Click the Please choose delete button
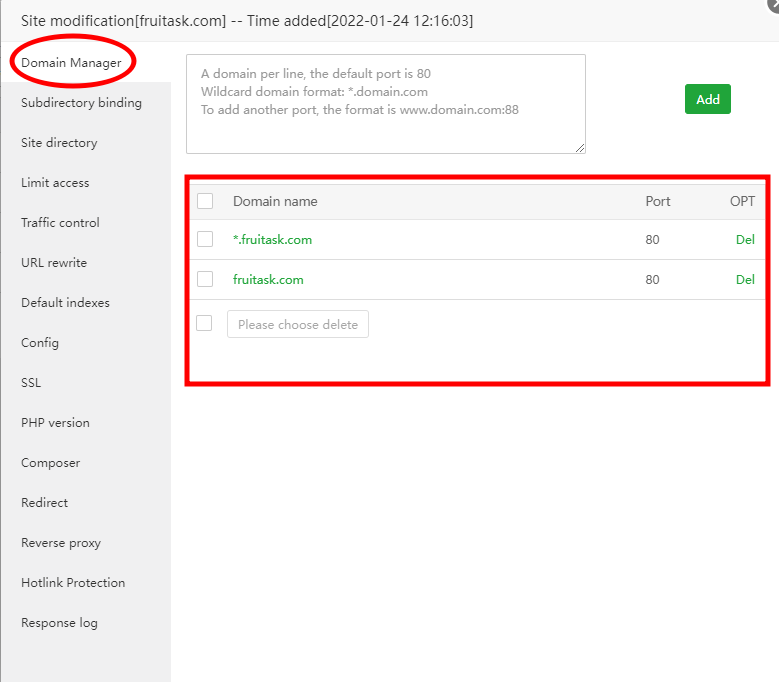Screen dimensions: 779x682 click(x=298, y=324)
